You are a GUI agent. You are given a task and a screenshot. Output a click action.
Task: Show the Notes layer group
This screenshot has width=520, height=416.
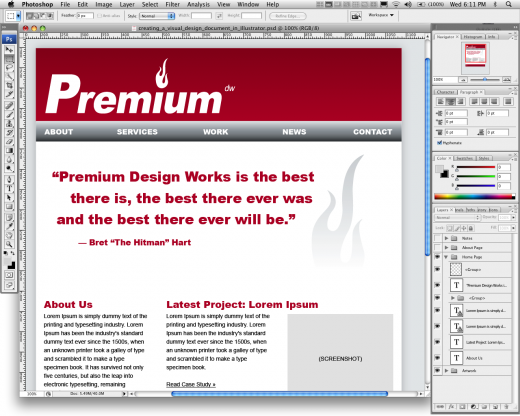(437, 238)
